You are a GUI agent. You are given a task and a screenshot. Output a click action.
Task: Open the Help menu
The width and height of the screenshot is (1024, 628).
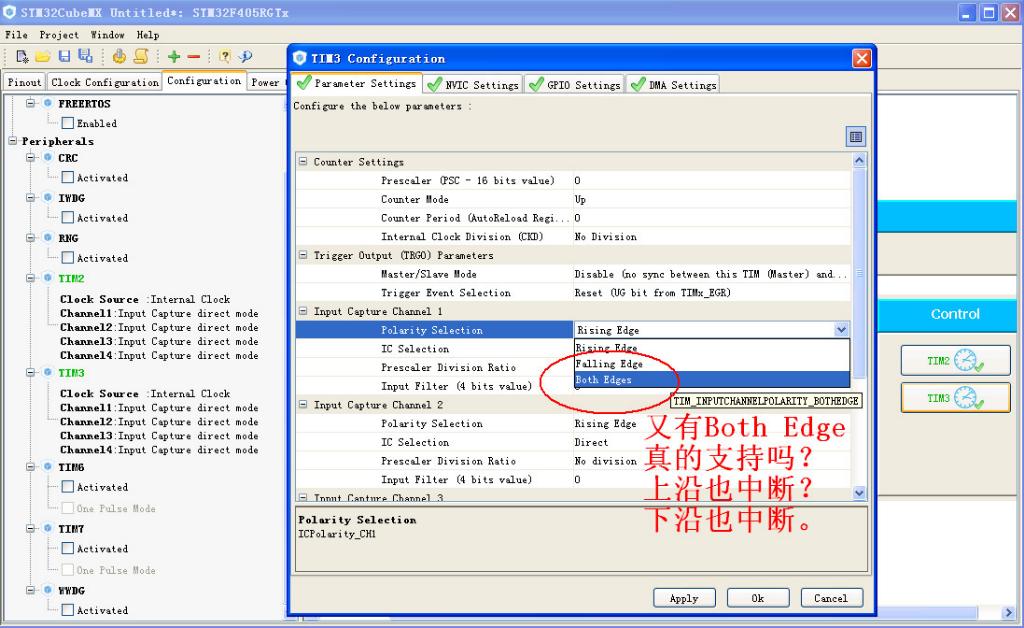pyautogui.click(x=148, y=35)
